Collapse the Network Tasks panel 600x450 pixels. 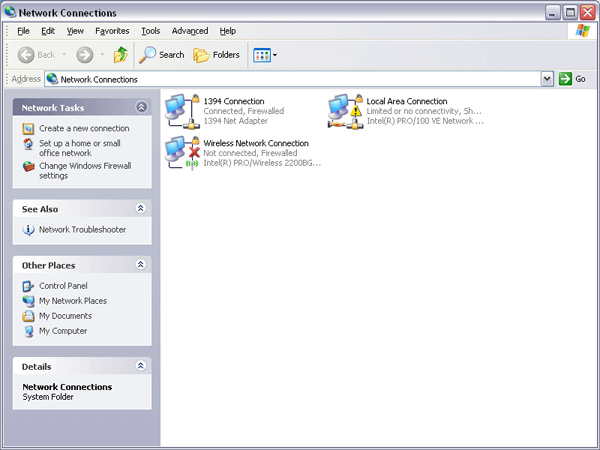[x=141, y=107]
